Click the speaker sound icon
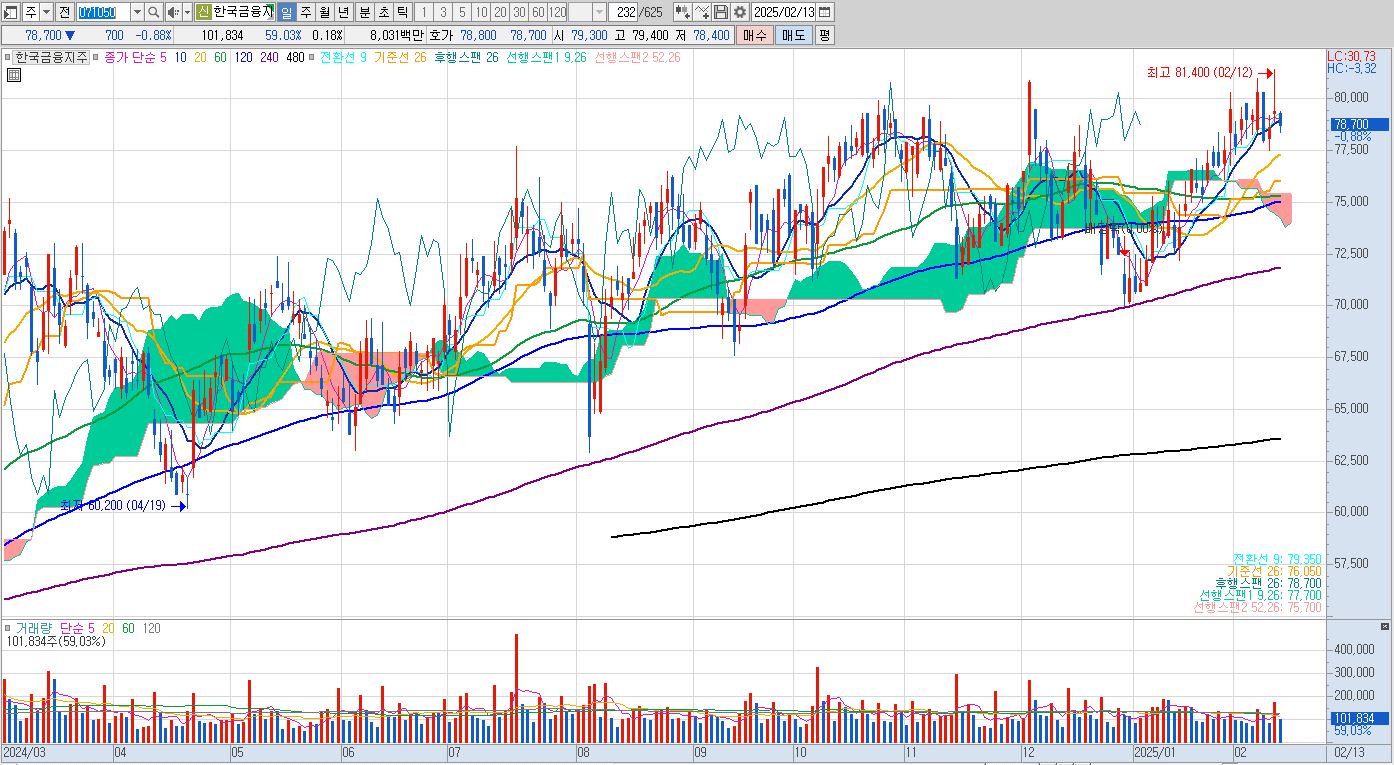This screenshot has height=765, width=1394. click(x=172, y=12)
